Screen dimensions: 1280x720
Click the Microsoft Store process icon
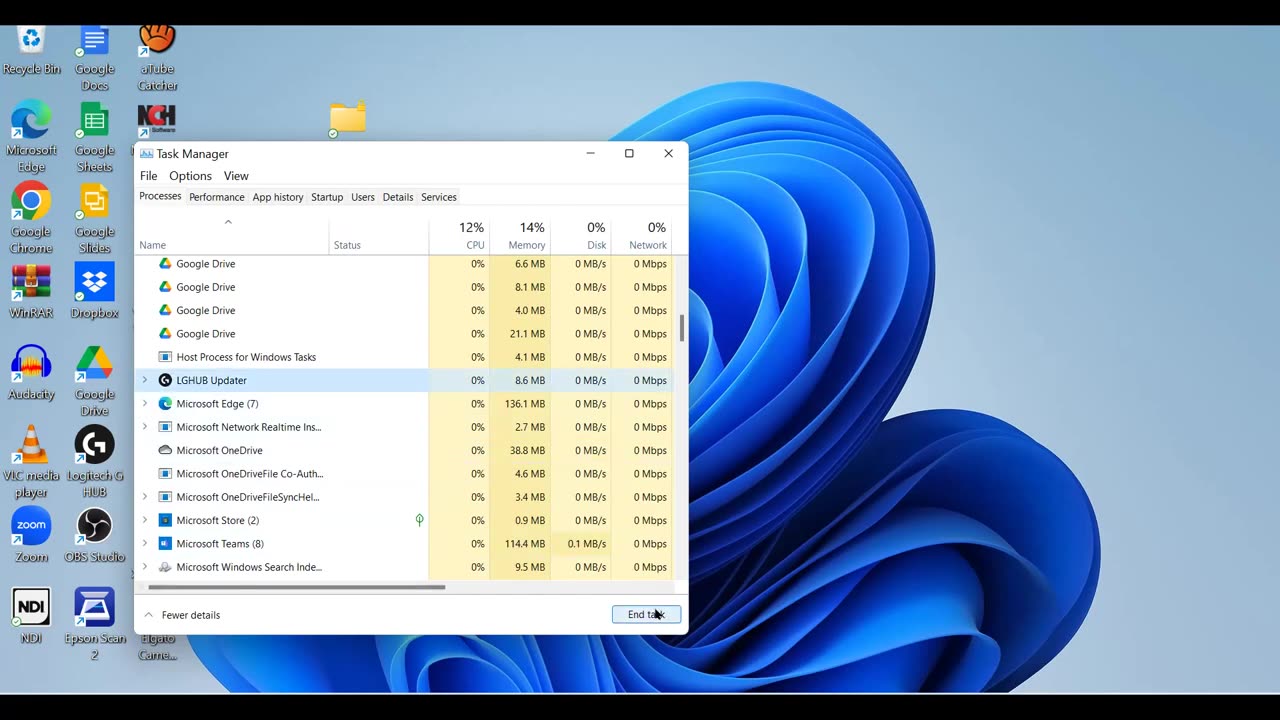point(165,520)
